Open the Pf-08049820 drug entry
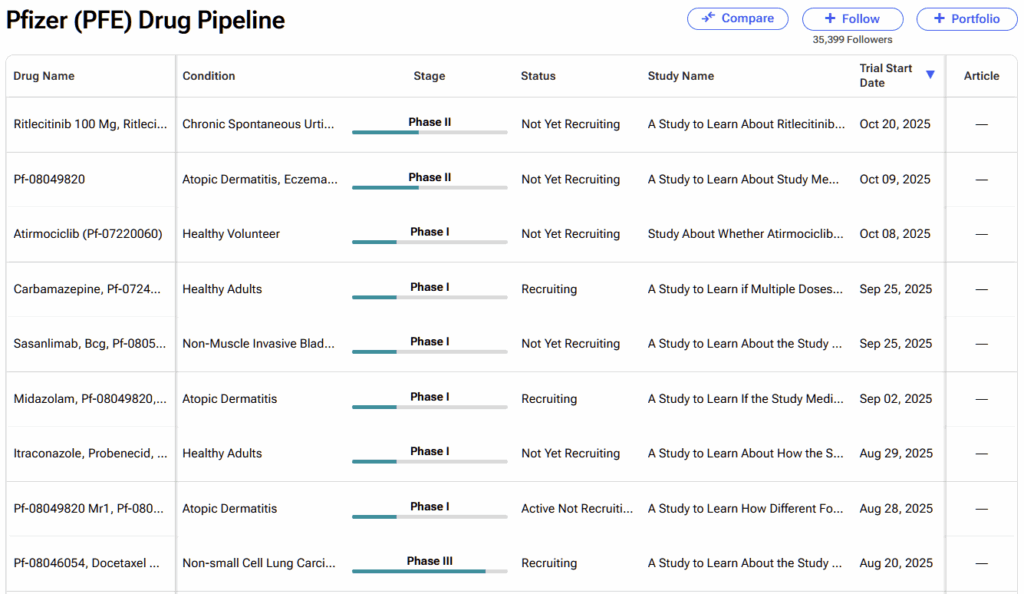Viewport: 1024px width, 594px height. 49,180
